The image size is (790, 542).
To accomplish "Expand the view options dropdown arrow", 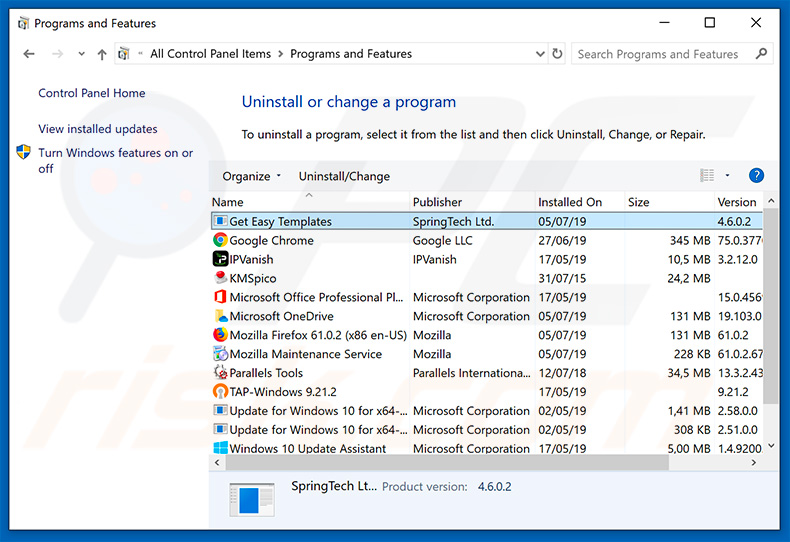I will tap(727, 175).
